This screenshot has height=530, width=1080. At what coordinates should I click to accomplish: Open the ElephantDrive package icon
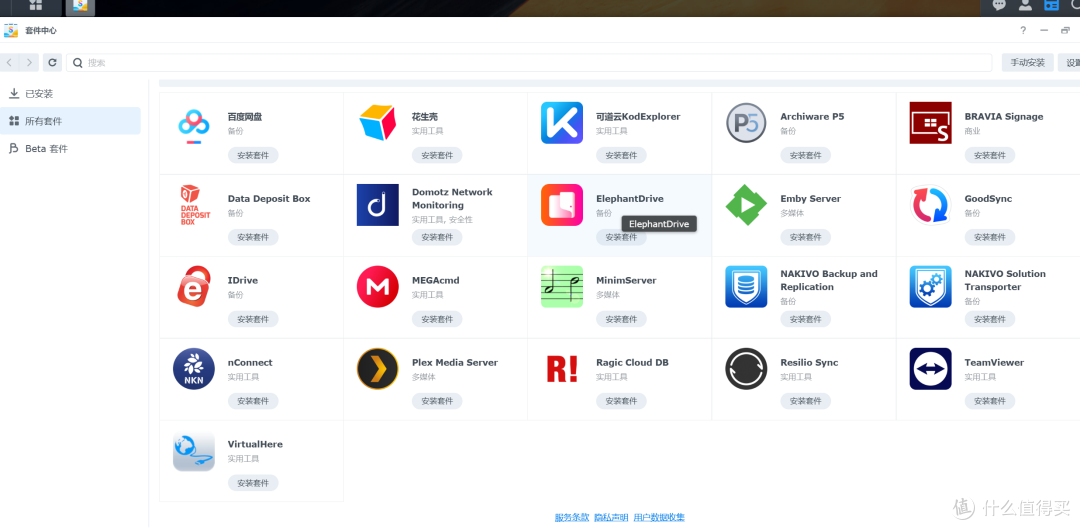[x=562, y=205]
